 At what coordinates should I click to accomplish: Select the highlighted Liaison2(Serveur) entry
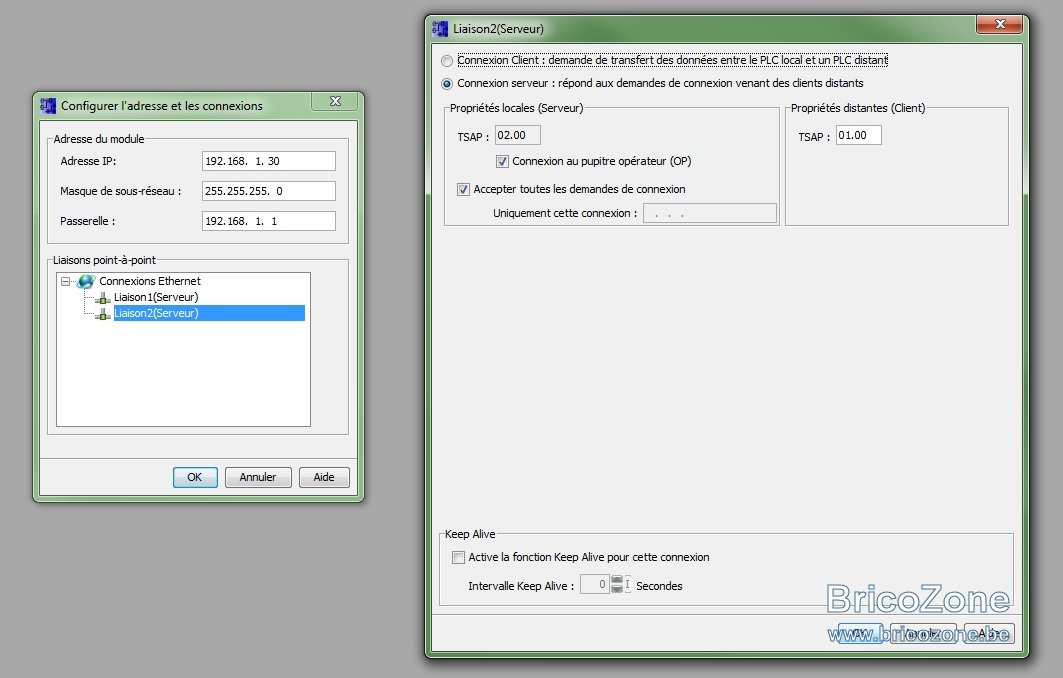point(209,313)
